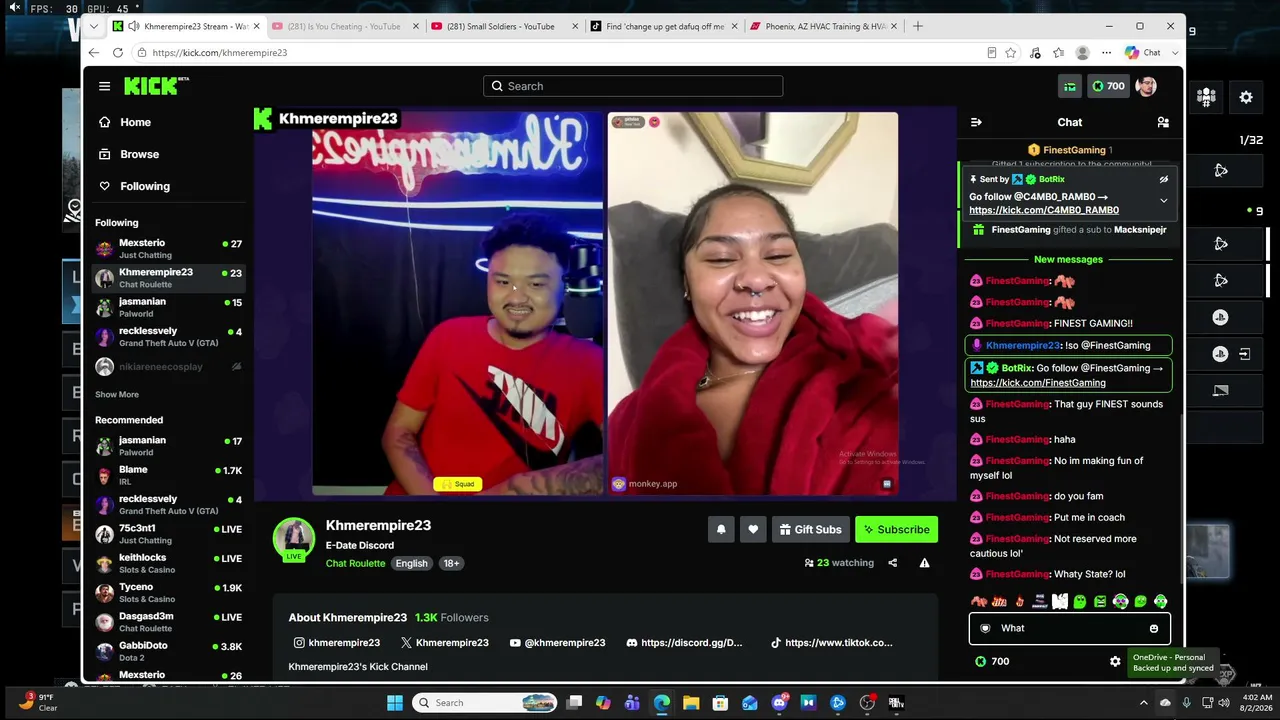Subscribe to Khmerempire23
1280x720 pixels.
[x=896, y=529]
